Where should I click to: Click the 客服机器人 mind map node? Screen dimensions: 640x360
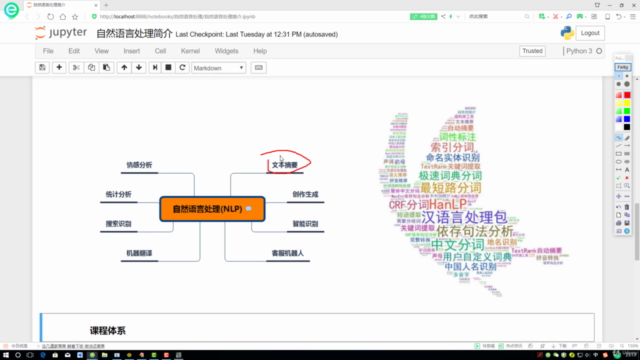pos(288,253)
